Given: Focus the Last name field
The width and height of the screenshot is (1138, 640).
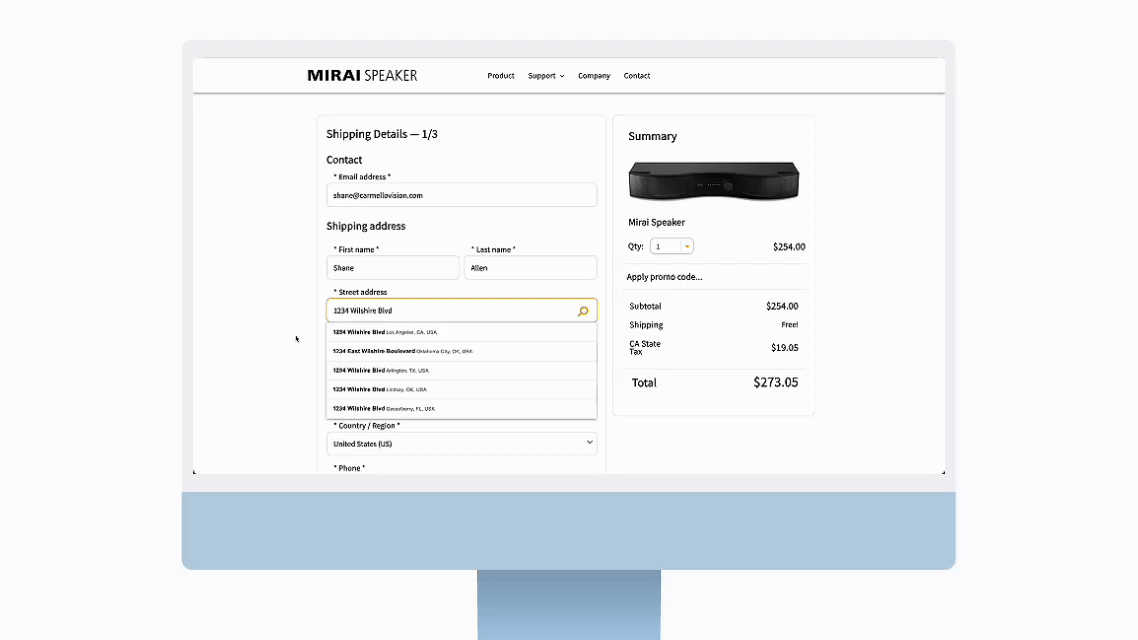Looking at the screenshot, I should (531, 268).
